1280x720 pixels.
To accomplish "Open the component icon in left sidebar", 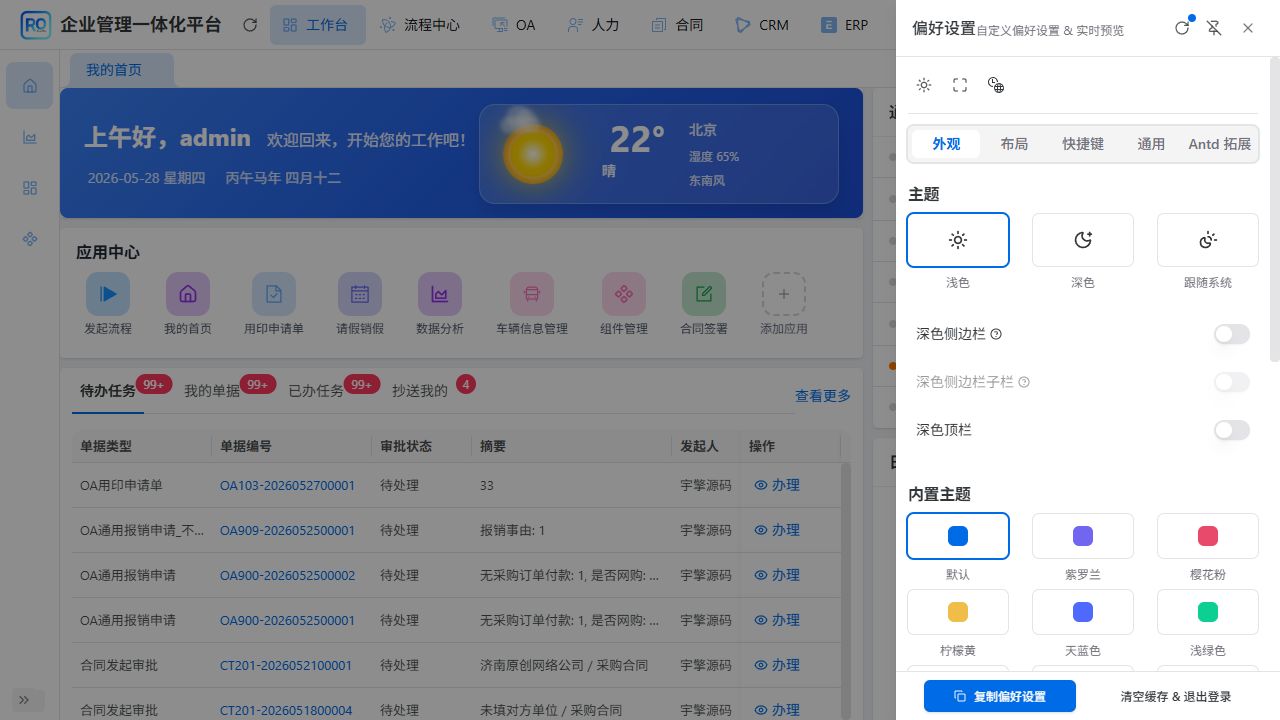I will (30, 239).
